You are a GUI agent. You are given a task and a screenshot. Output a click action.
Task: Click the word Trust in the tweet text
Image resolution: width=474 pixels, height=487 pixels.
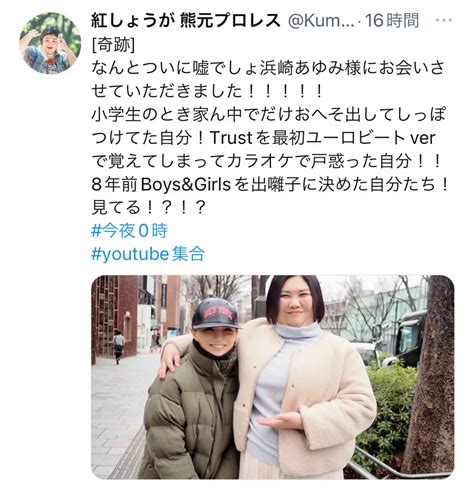[x=231, y=138]
